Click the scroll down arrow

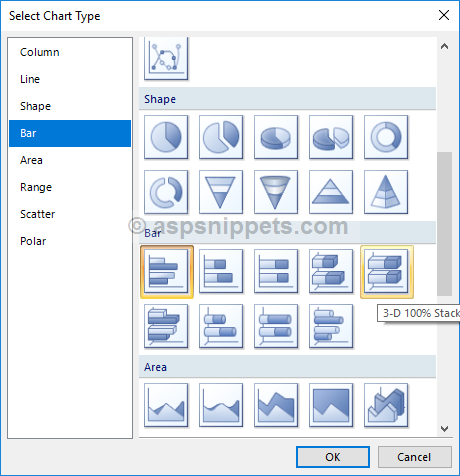(444, 428)
